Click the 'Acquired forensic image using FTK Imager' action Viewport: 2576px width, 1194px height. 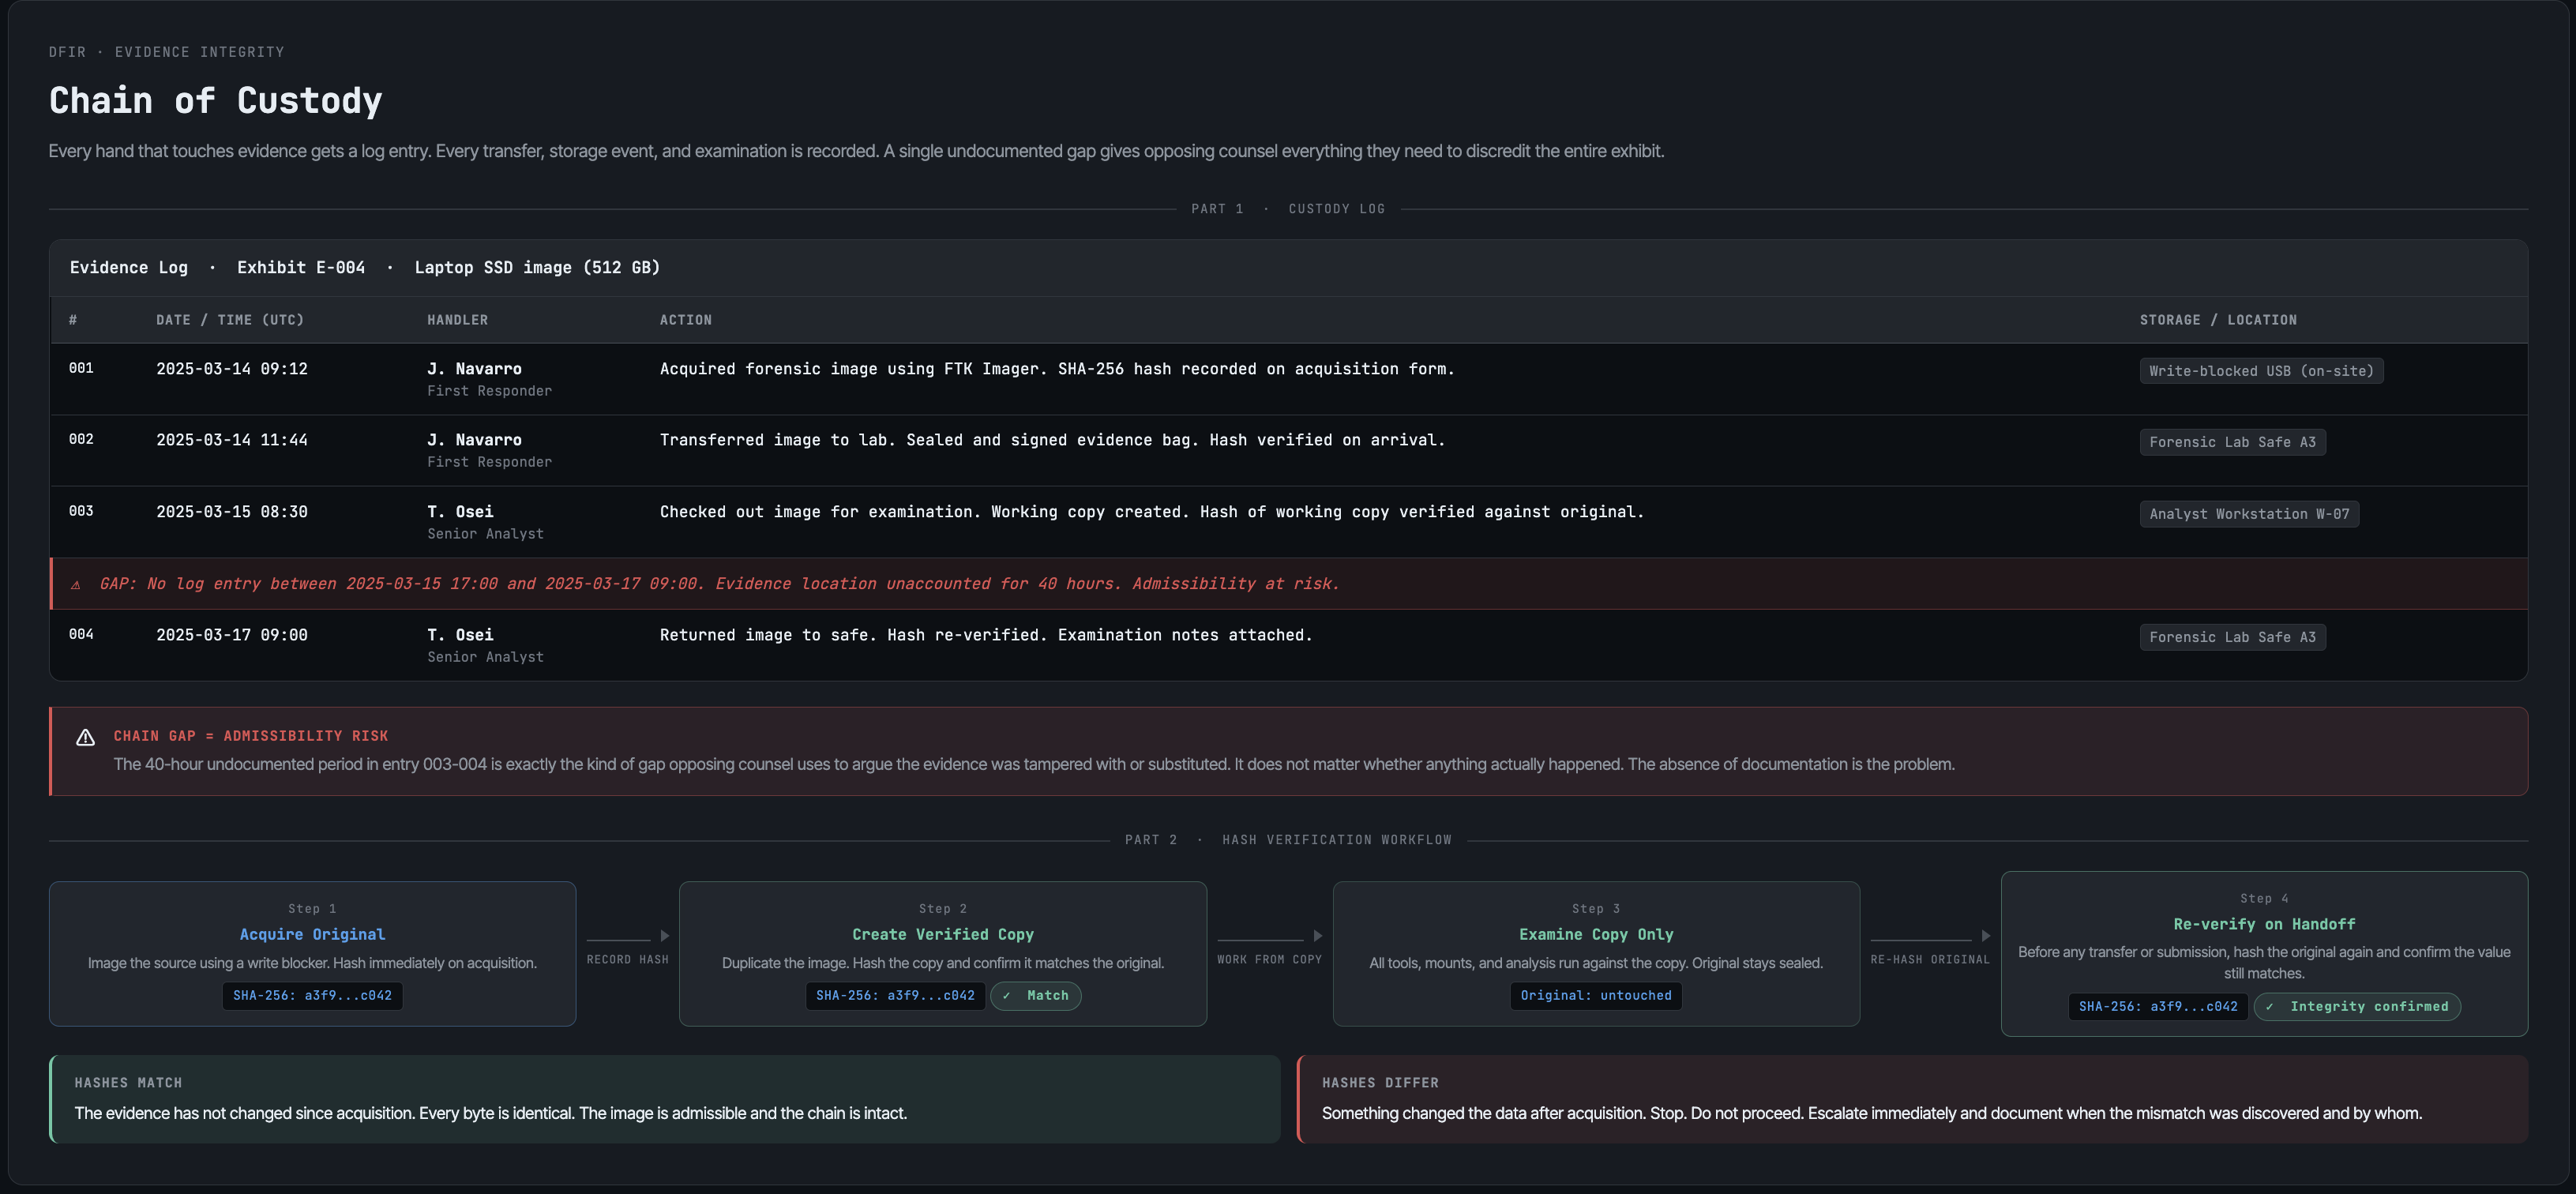pyautogui.click(x=1057, y=369)
